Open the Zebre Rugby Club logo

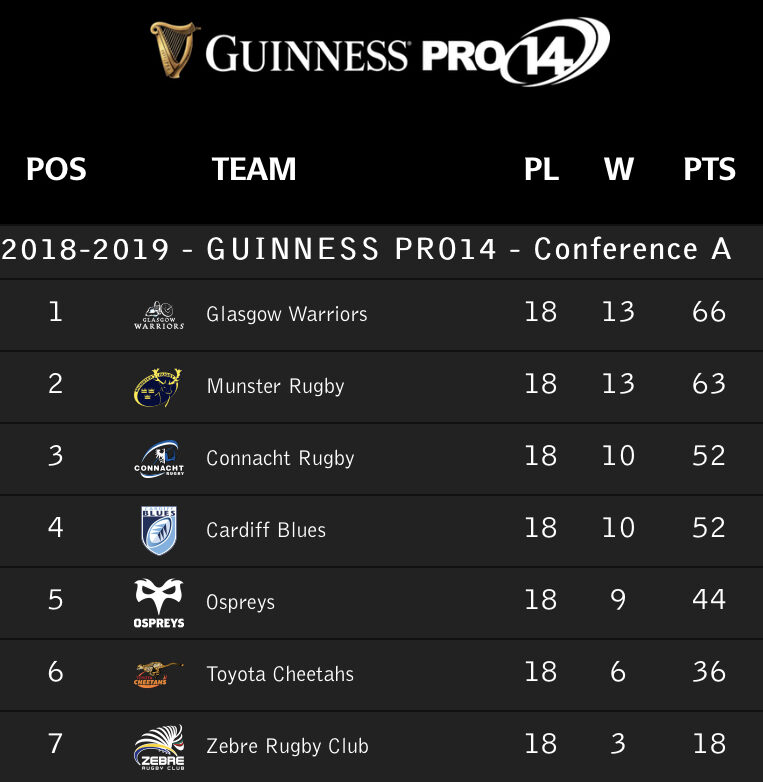click(159, 746)
